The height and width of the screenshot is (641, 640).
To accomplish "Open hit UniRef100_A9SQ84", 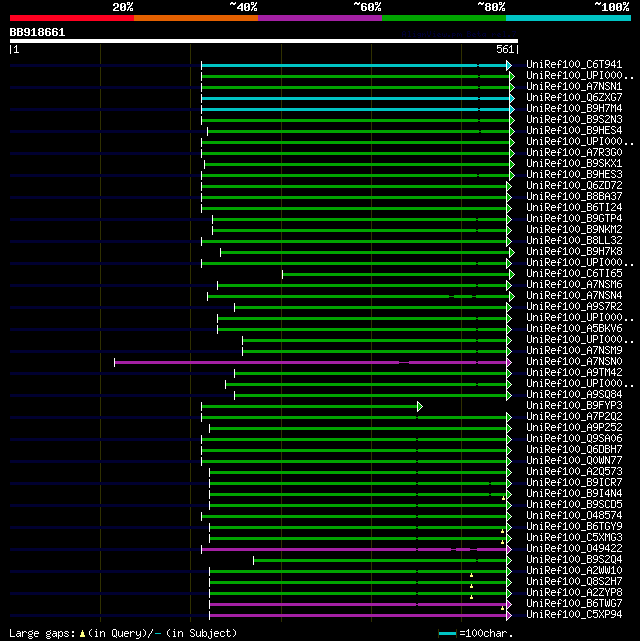I will 574,395.
